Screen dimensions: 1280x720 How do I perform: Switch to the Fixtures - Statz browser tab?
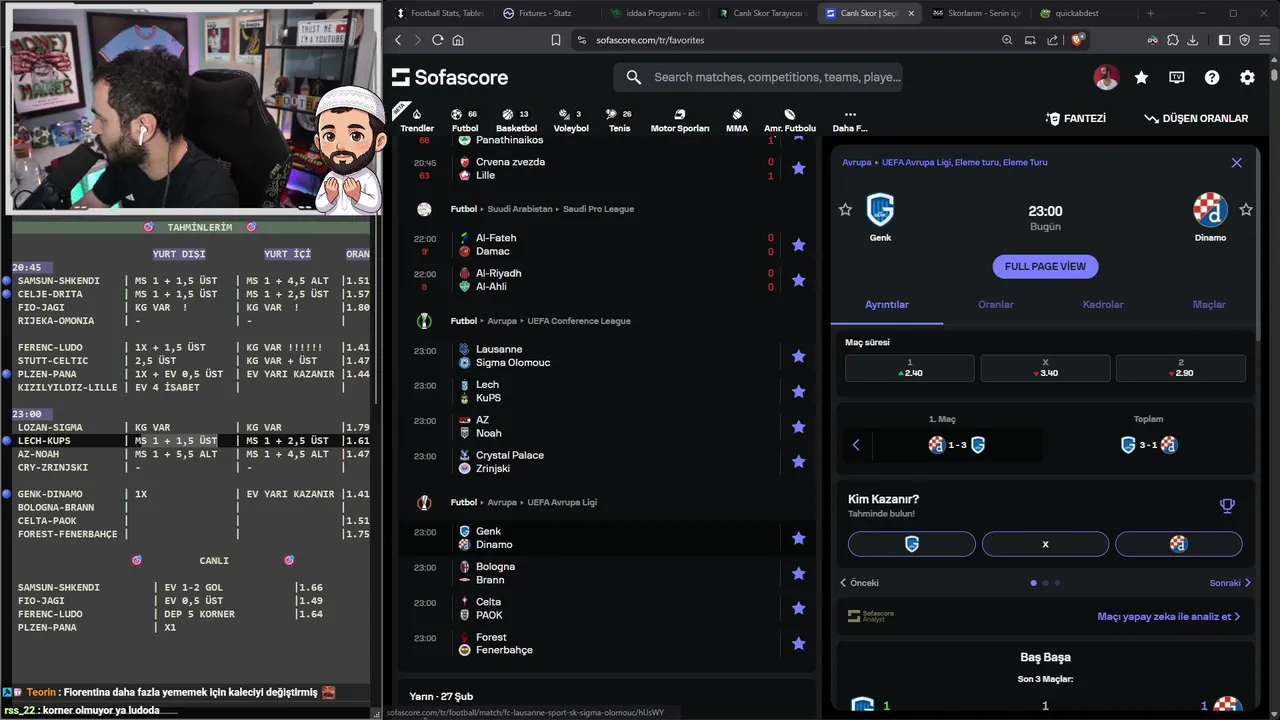tap(545, 13)
